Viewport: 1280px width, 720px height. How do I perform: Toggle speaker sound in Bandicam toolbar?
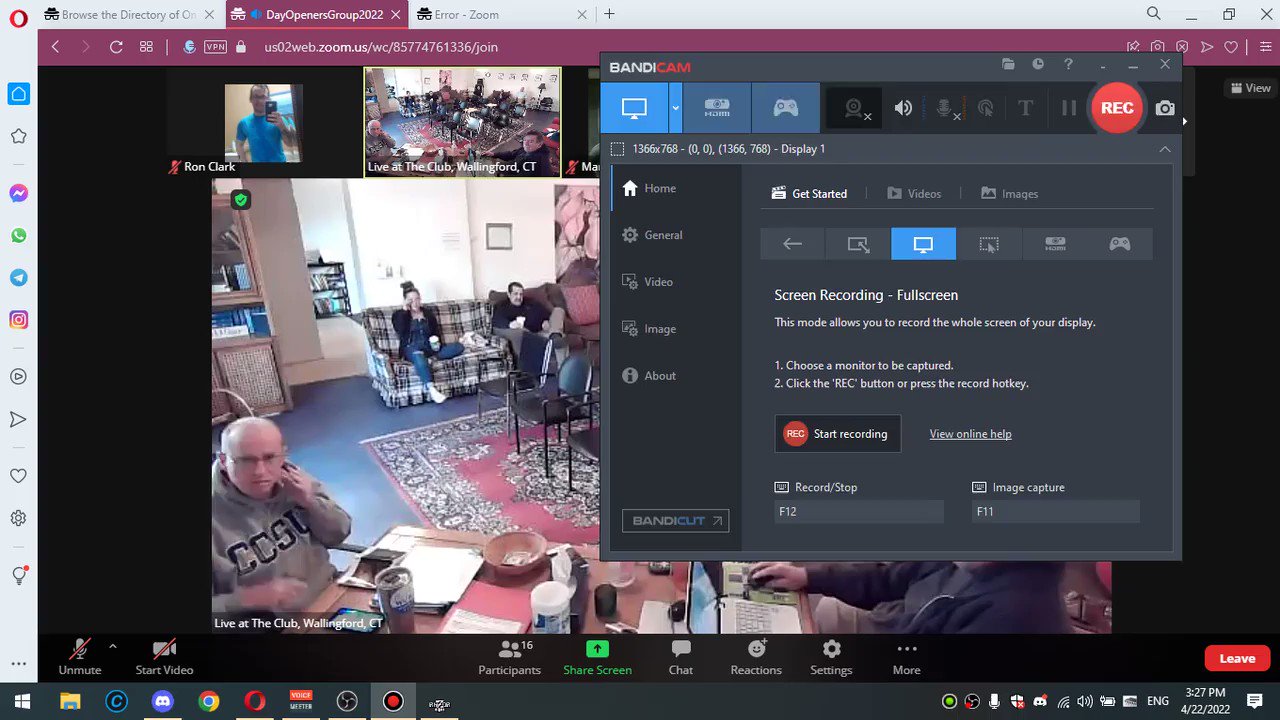pyautogui.click(x=903, y=108)
